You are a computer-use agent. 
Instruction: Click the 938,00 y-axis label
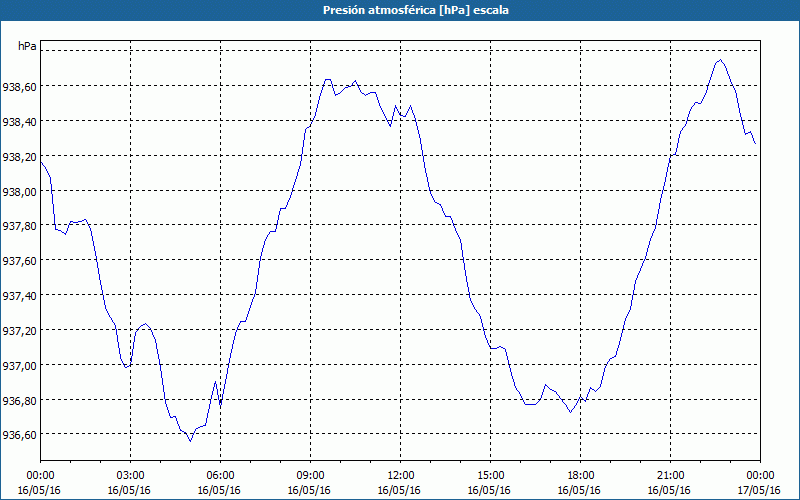(19, 192)
